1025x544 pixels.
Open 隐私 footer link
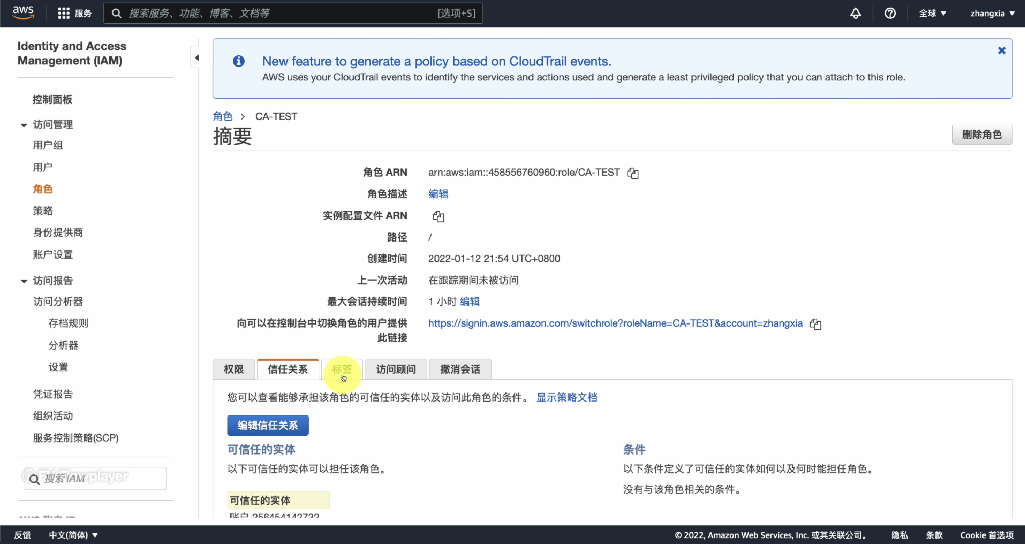point(899,535)
